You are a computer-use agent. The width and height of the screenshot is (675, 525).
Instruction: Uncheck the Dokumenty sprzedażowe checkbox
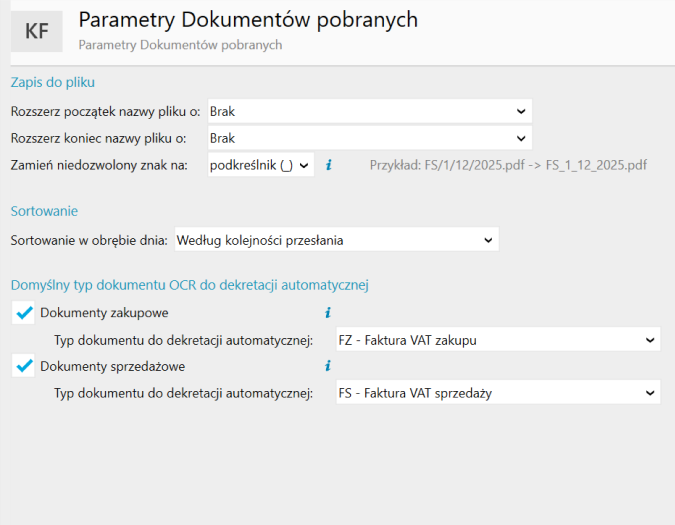(x=23, y=366)
